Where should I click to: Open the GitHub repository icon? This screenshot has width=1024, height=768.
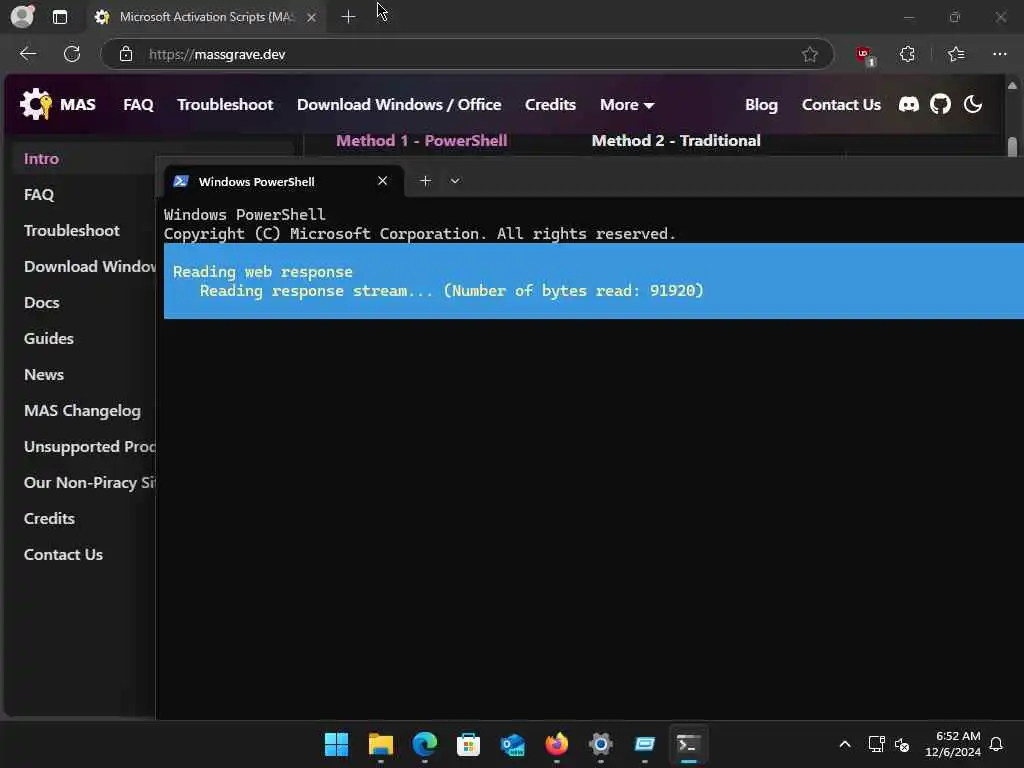click(x=940, y=104)
